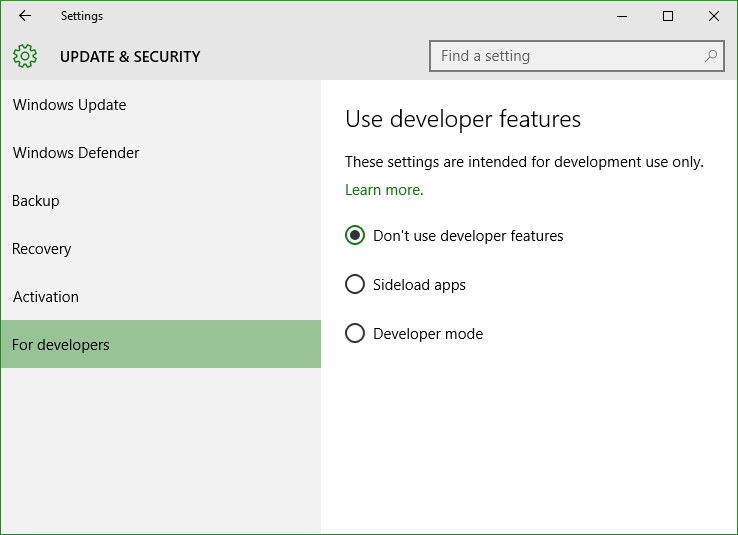Viewport: 738px width, 535px height.
Task: Go back using the back arrow icon
Action: (25, 16)
